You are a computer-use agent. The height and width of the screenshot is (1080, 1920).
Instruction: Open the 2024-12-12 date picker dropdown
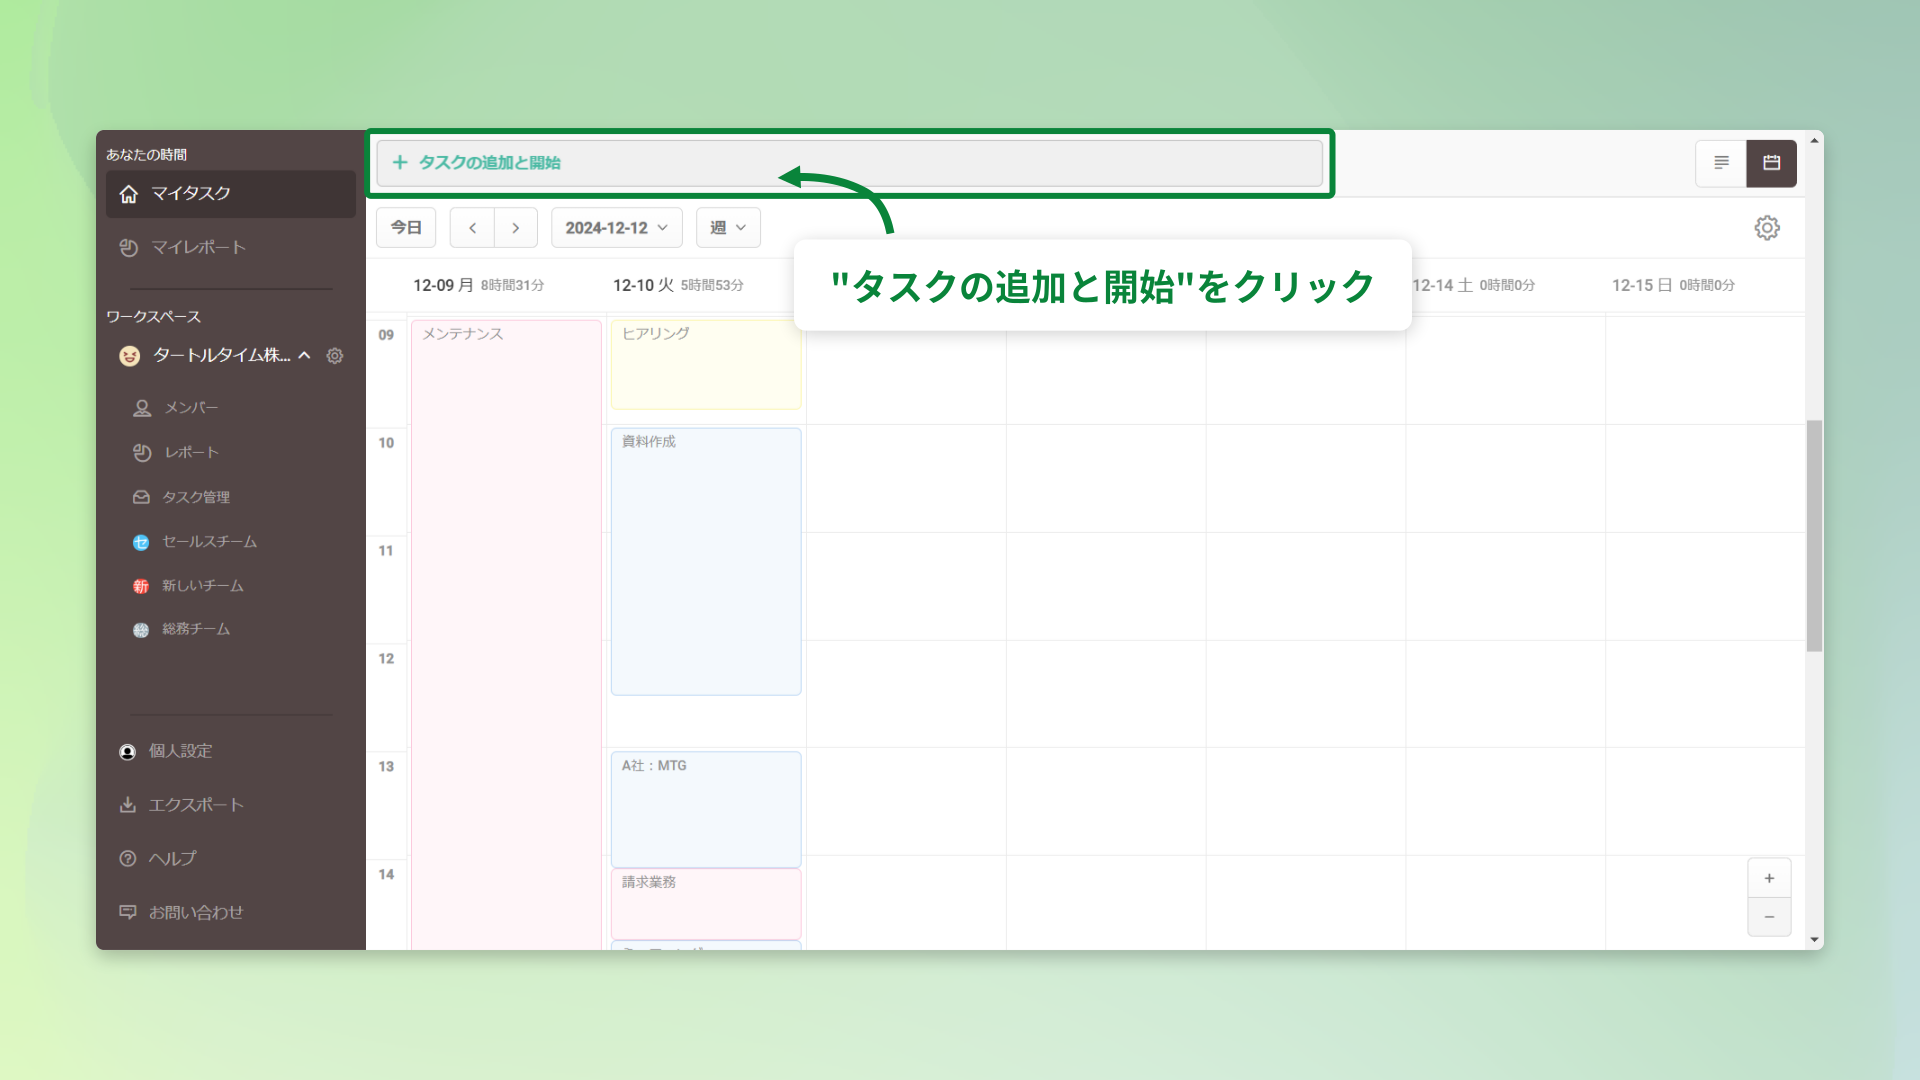coord(616,227)
